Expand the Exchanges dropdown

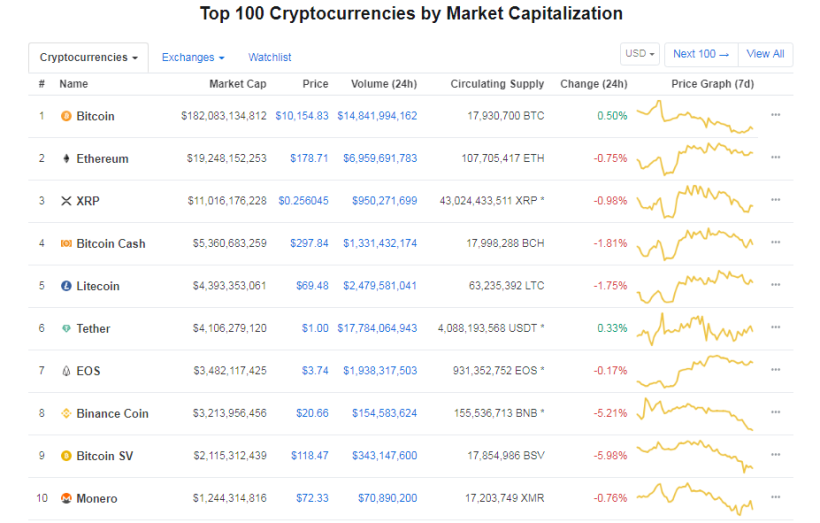193,57
